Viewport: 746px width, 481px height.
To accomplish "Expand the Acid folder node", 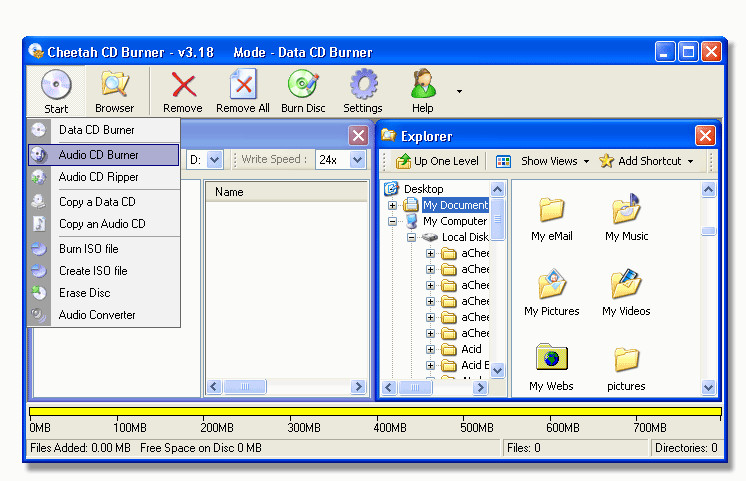I will coord(431,349).
